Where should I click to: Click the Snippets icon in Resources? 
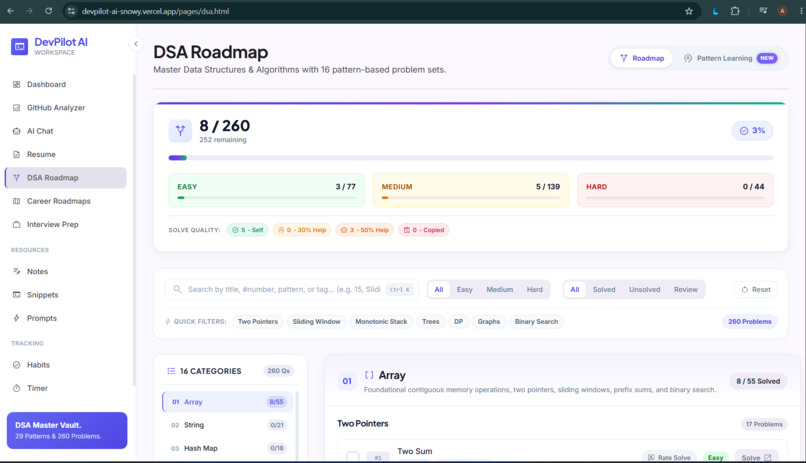16,294
